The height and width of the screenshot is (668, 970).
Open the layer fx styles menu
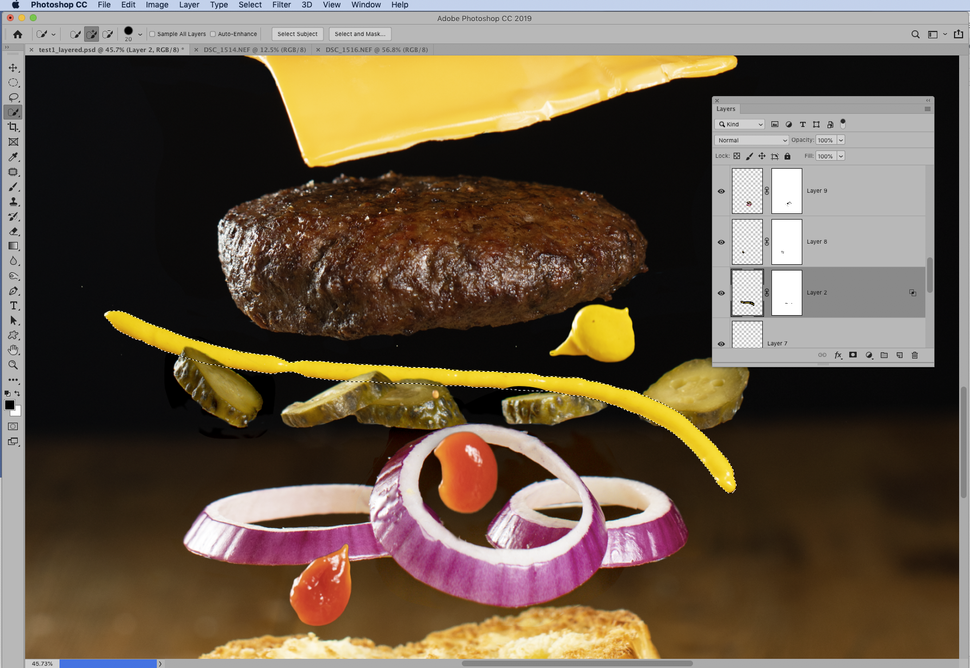(x=838, y=355)
